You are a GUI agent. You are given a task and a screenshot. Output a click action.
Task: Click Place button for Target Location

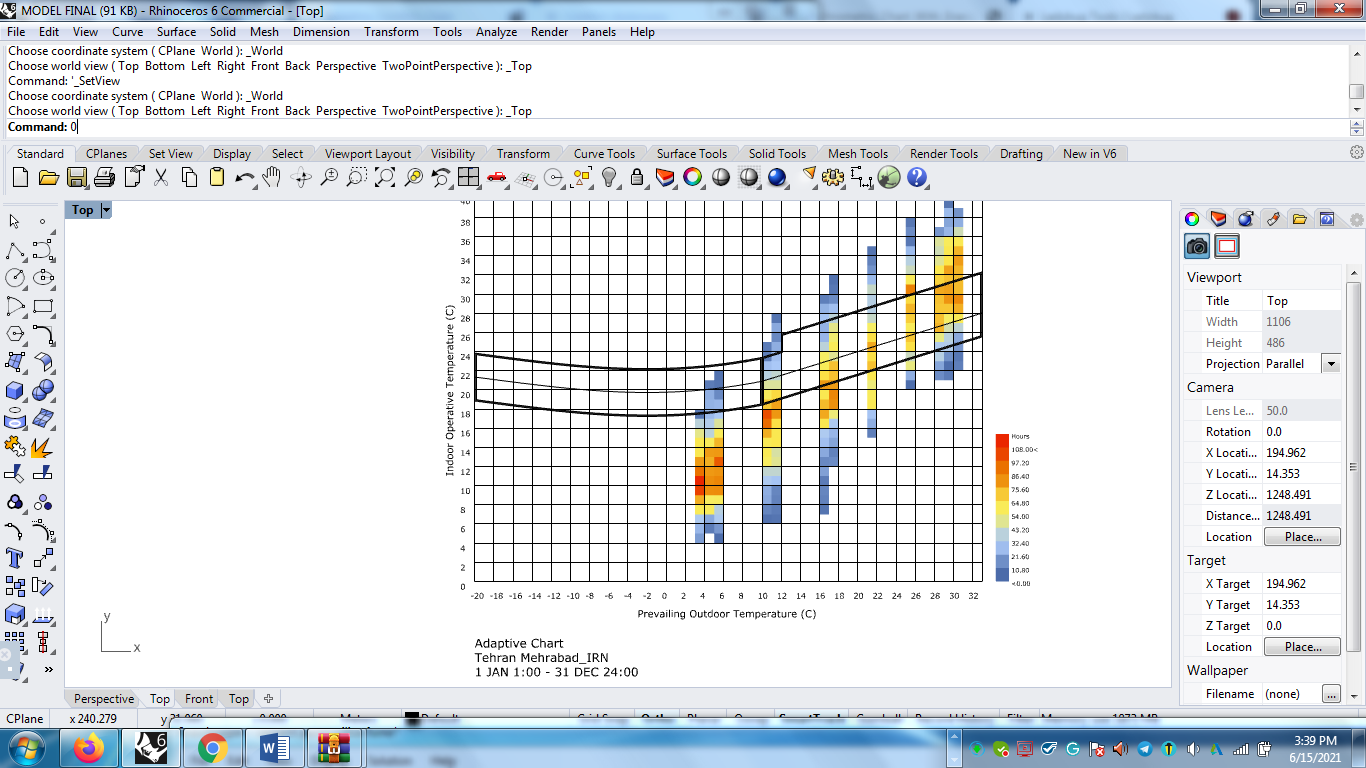(x=1303, y=647)
